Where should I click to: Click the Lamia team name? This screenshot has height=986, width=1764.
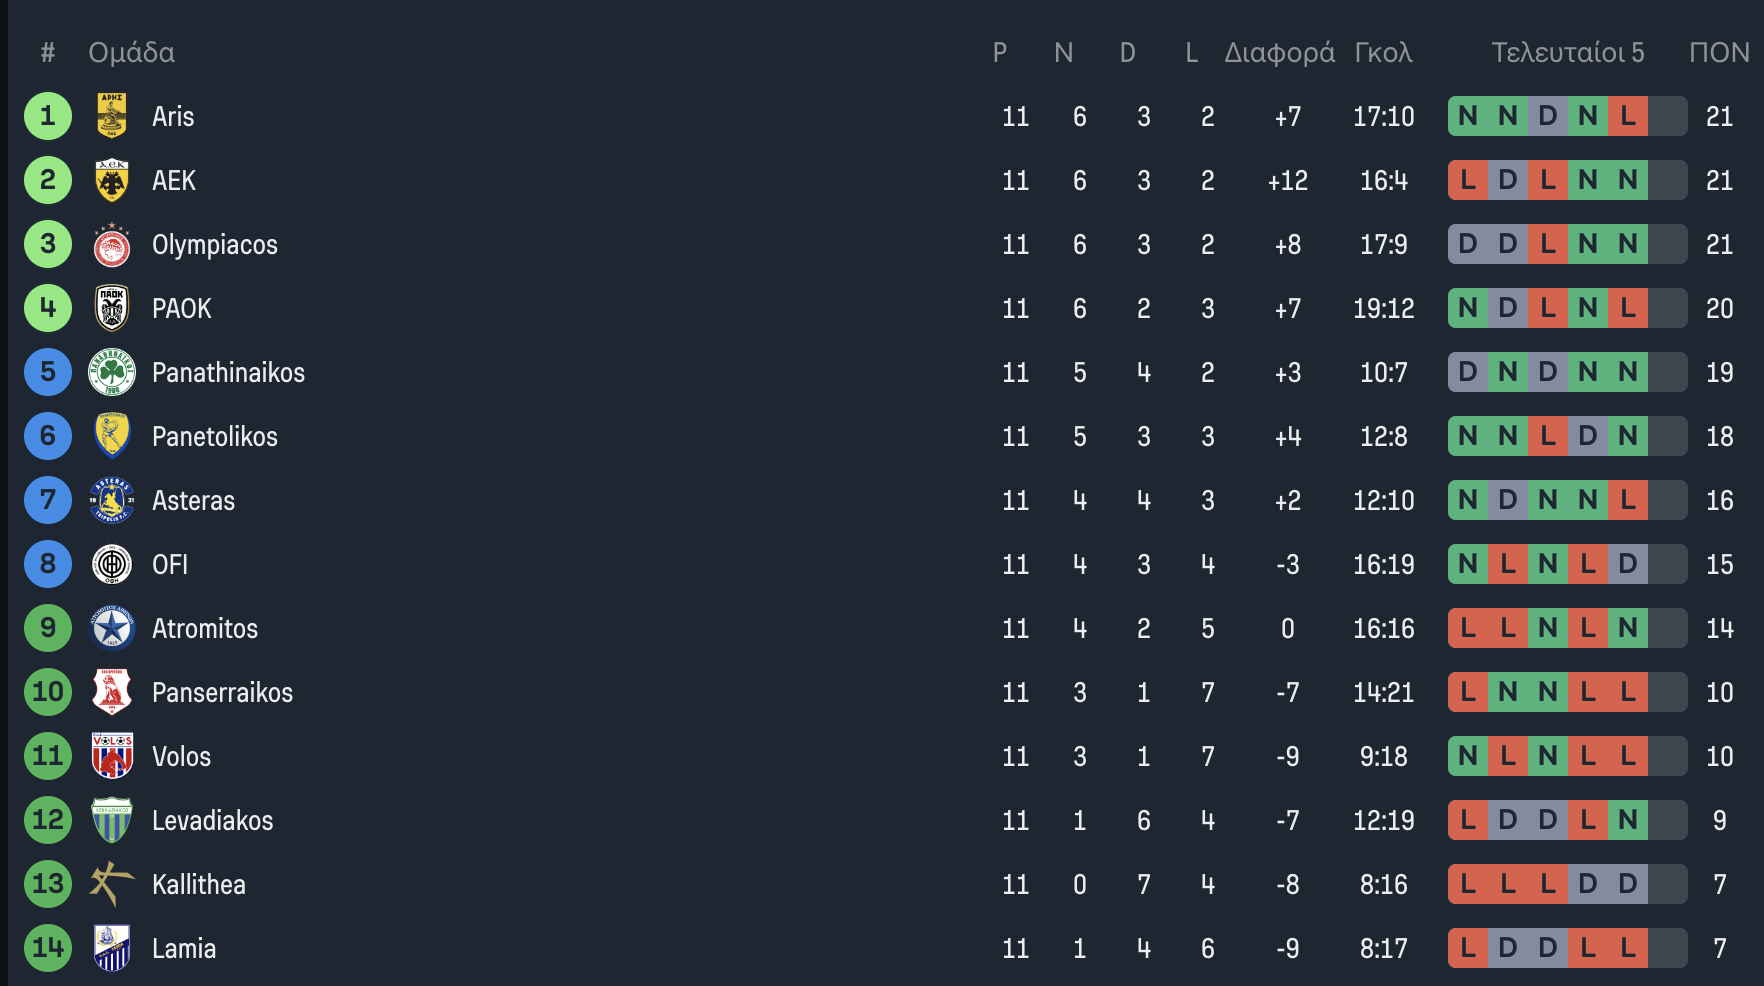pyautogui.click(x=184, y=948)
